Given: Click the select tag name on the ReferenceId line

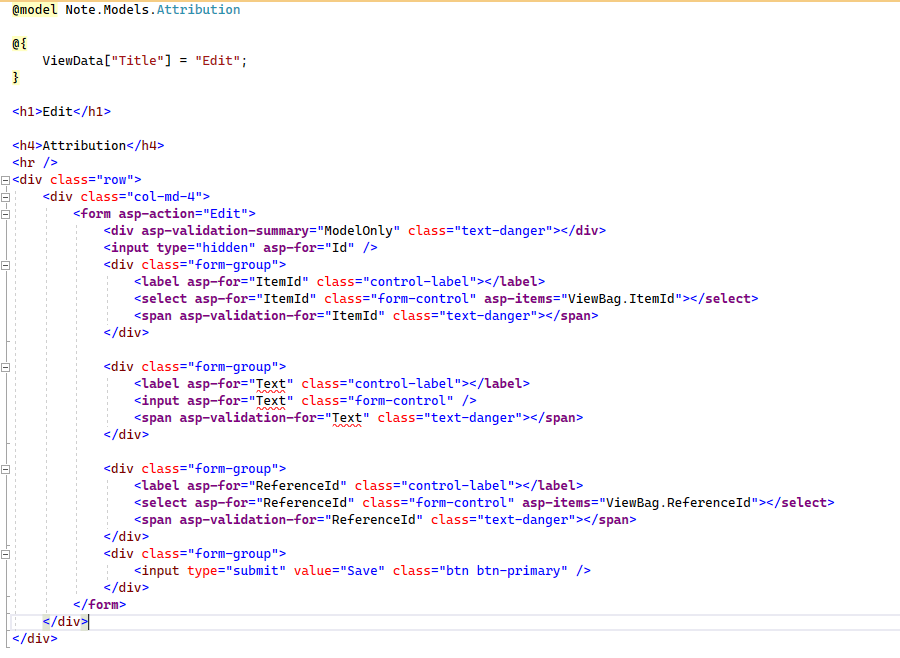Looking at the screenshot, I should [x=164, y=503].
